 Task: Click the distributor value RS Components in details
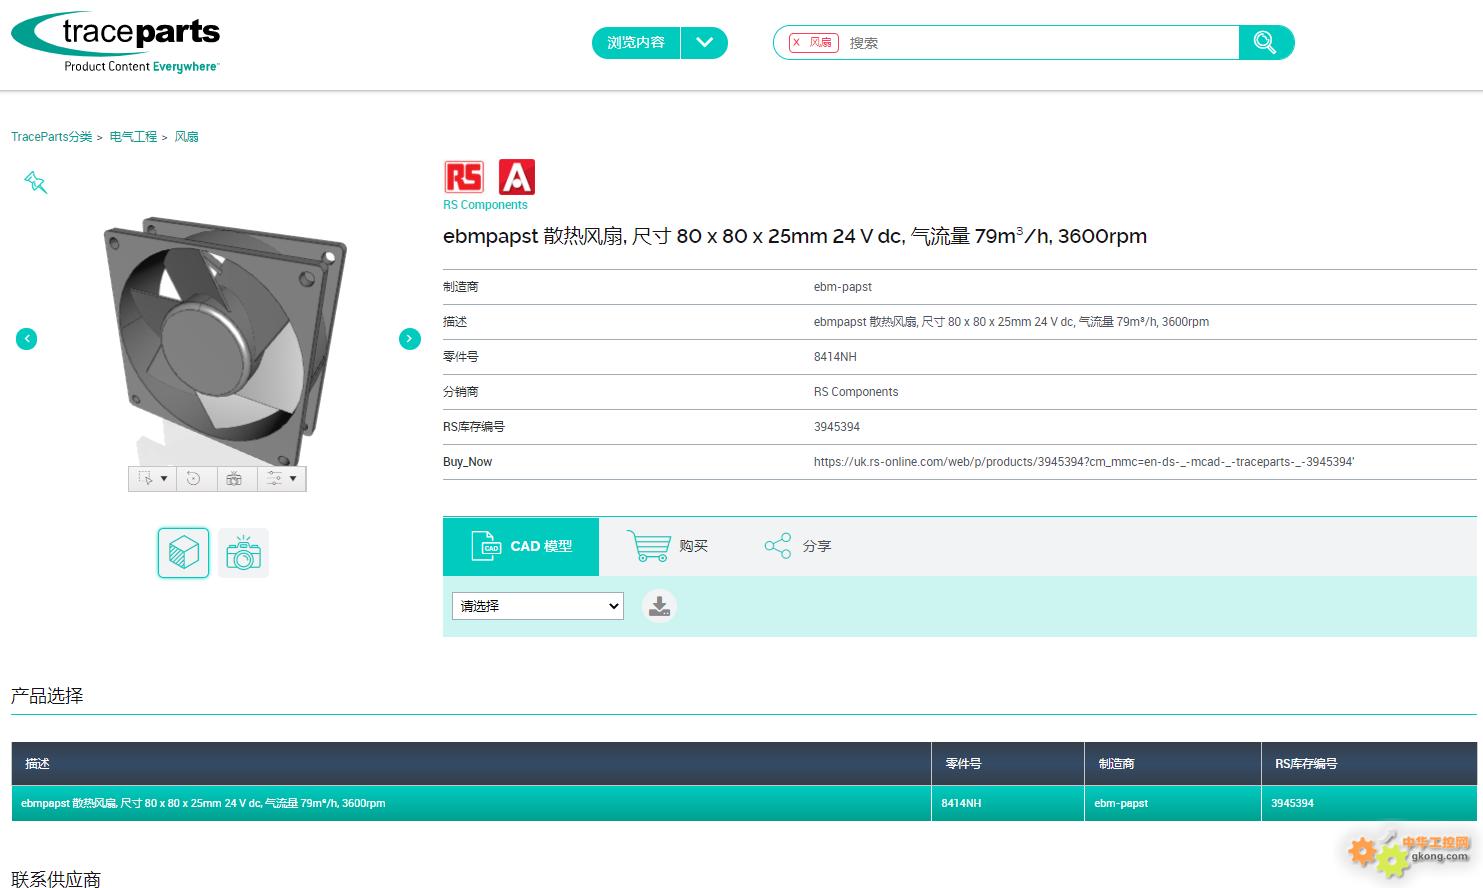[856, 392]
